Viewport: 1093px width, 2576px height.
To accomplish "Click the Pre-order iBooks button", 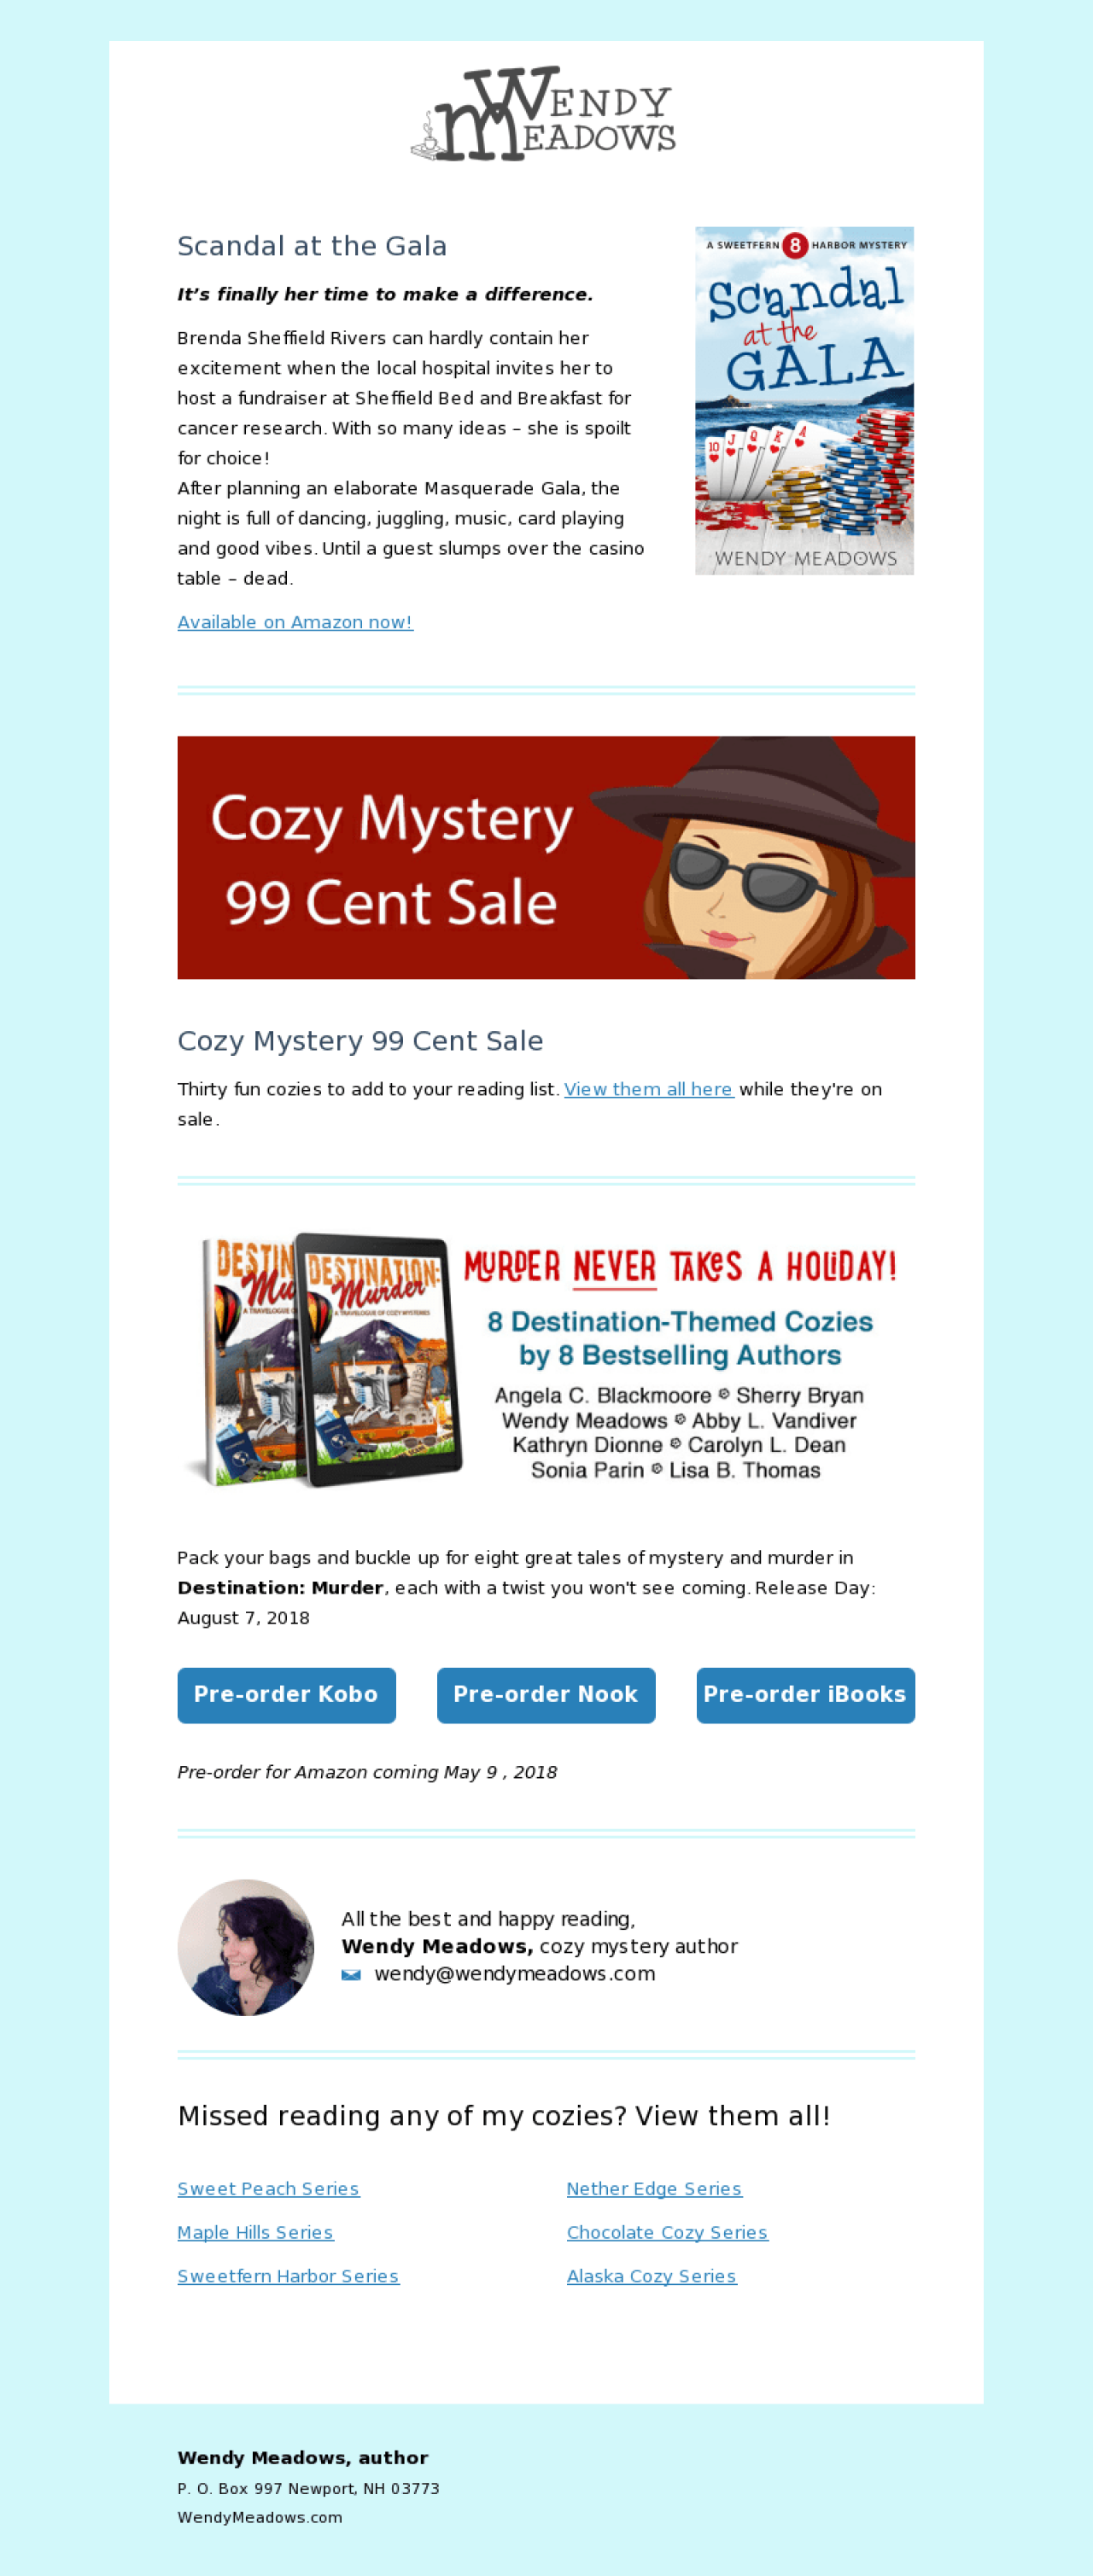I will [x=805, y=1694].
